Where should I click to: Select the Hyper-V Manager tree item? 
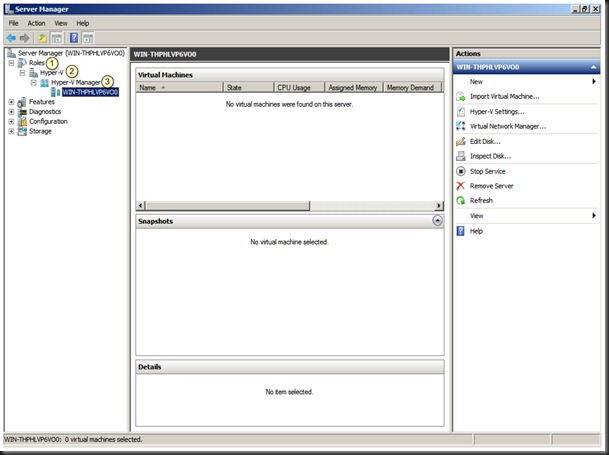coord(76,82)
